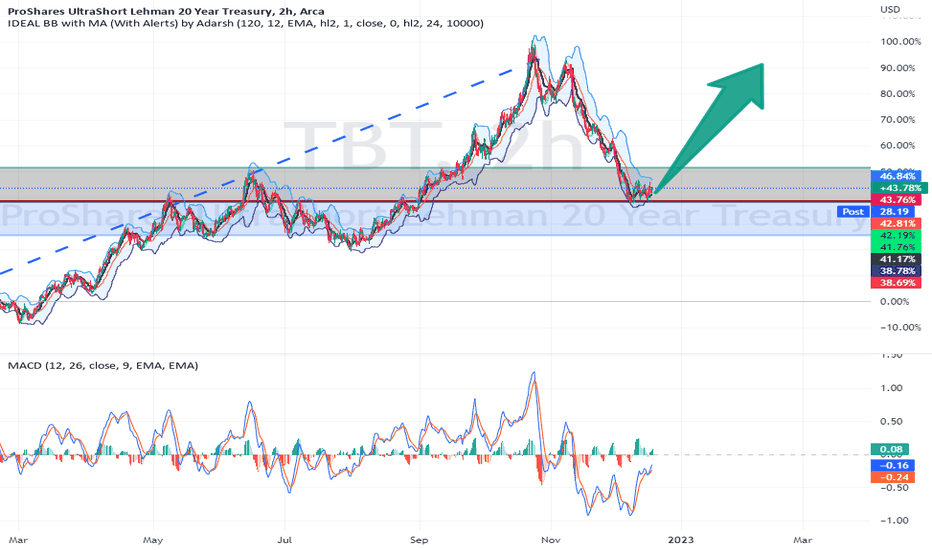Click the 1.00 MACD axis label
This screenshot has height=550, width=932.
click(x=892, y=388)
